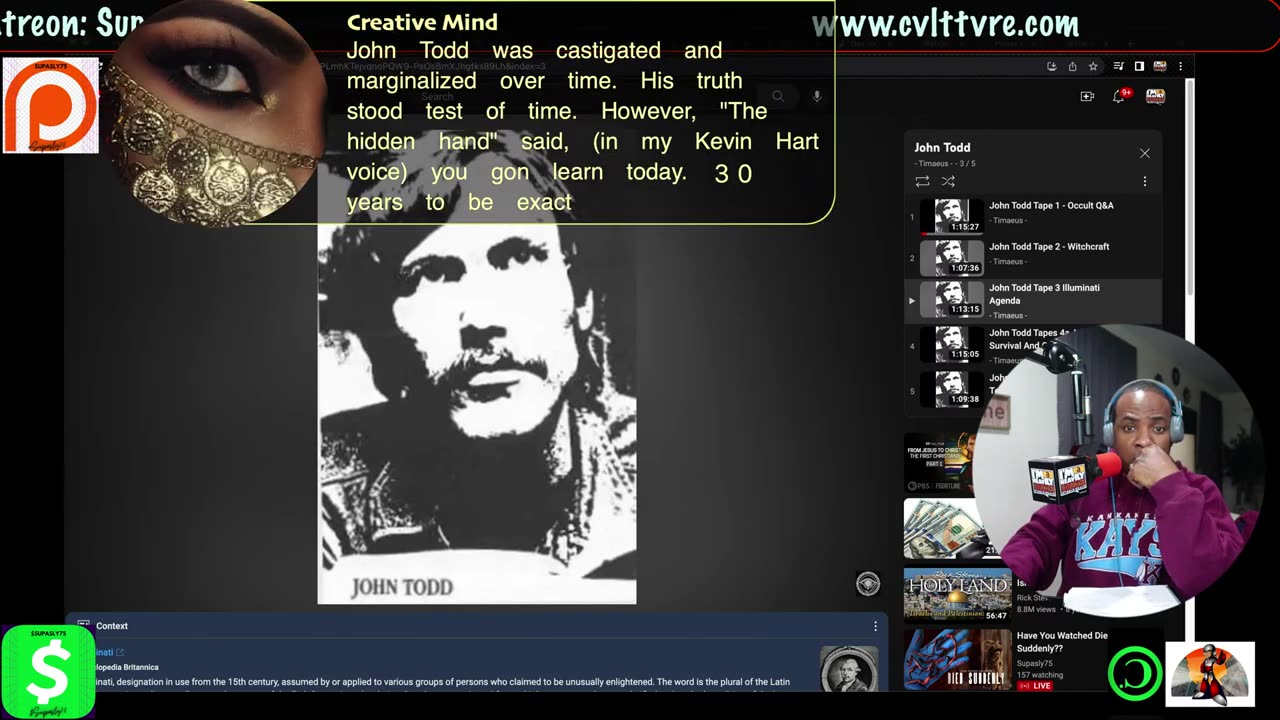Bookmark this page with the star icon

(x=1093, y=66)
